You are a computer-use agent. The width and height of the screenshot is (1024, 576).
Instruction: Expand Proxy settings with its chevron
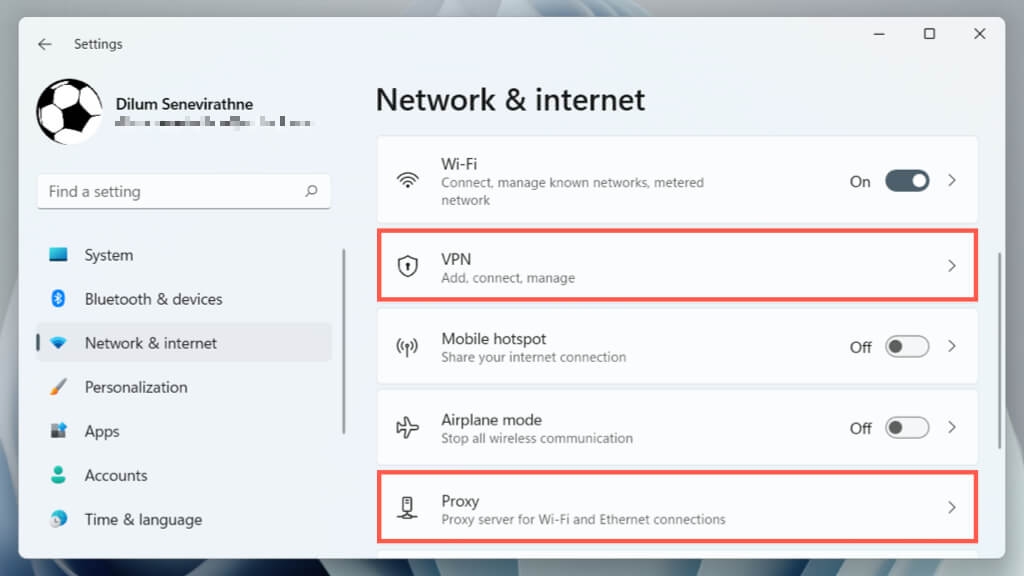click(x=952, y=508)
